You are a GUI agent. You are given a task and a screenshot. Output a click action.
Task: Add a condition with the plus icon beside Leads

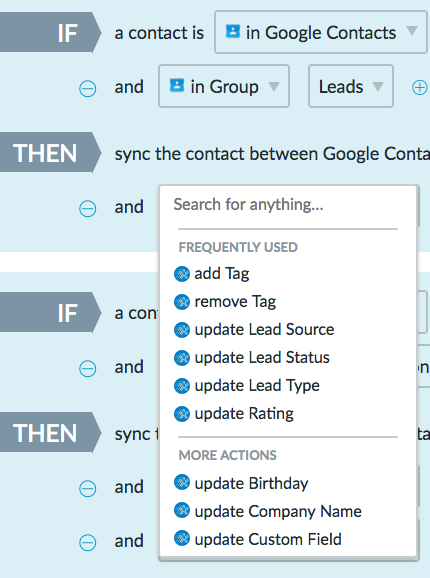(420, 88)
